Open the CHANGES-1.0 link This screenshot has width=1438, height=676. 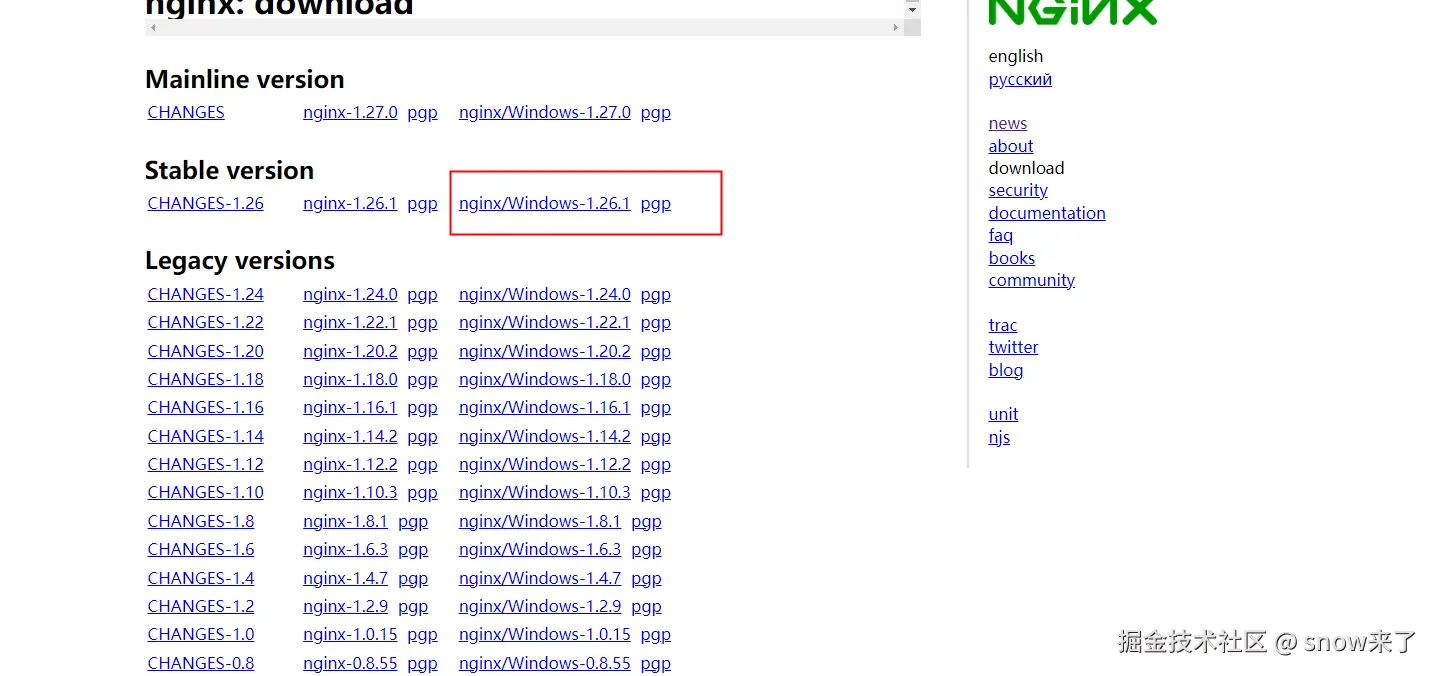201,634
